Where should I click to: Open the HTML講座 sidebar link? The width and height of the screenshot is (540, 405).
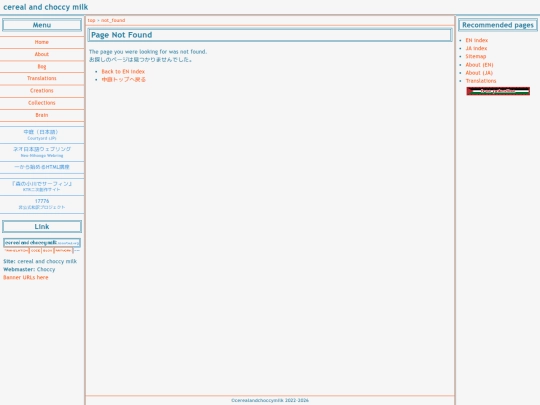[42, 167]
